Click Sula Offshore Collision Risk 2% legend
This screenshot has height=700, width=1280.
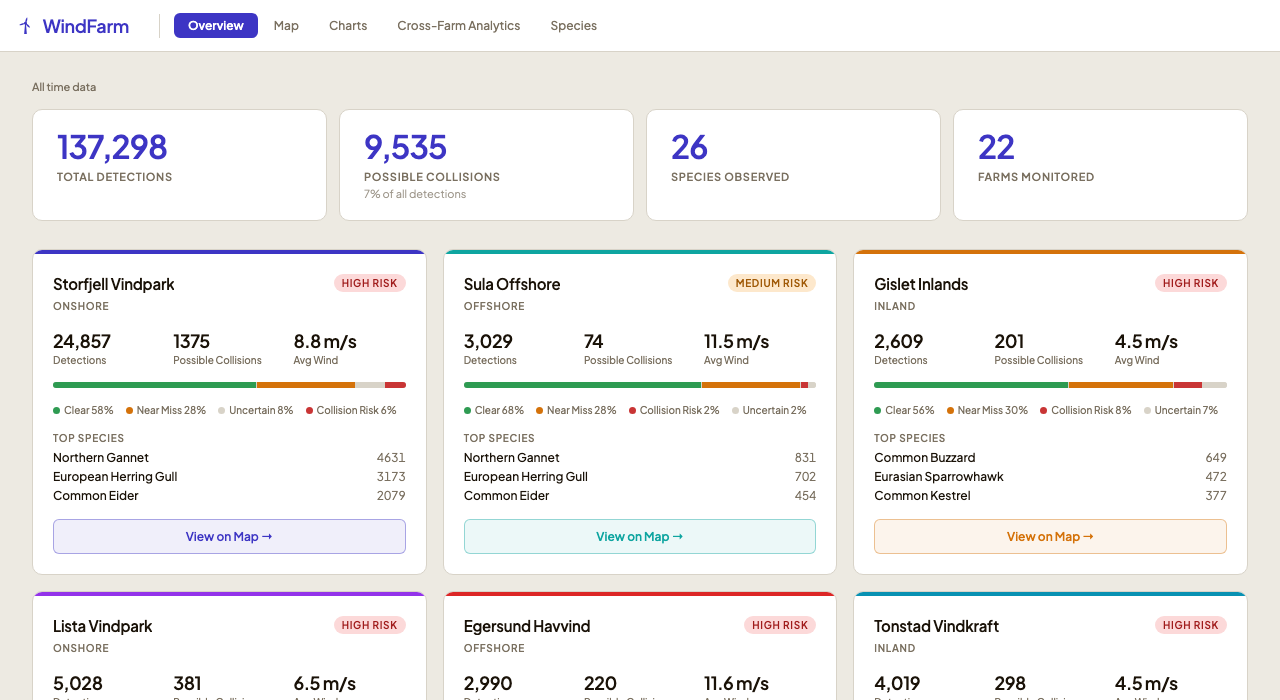tap(674, 410)
